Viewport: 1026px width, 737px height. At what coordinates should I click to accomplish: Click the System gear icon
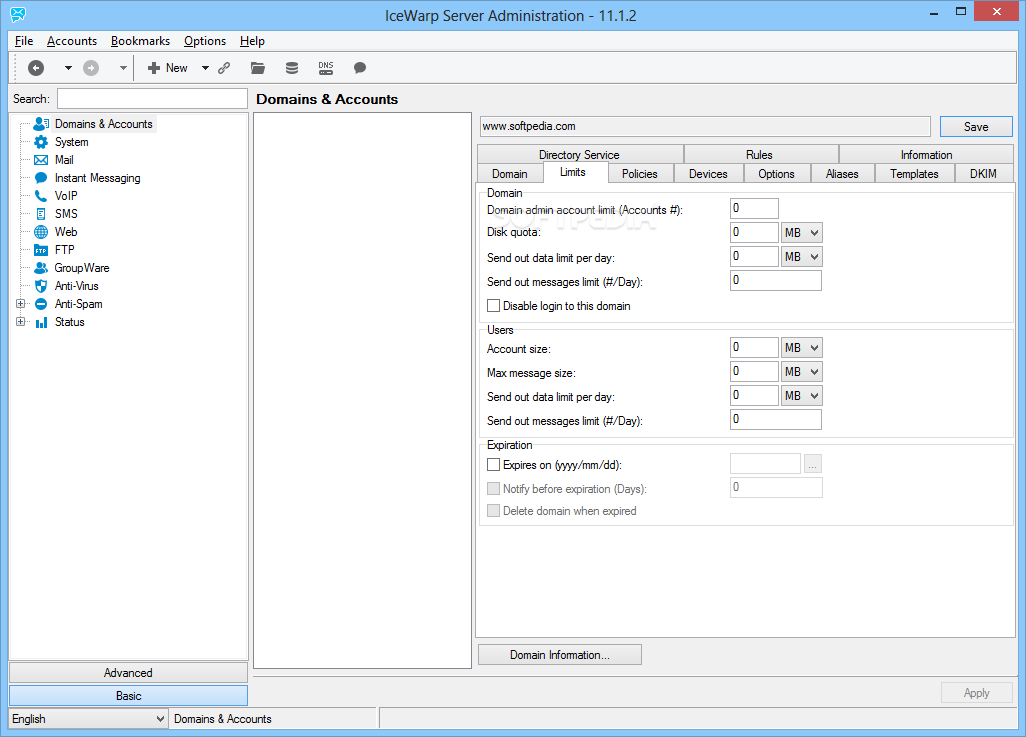tap(41, 141)
